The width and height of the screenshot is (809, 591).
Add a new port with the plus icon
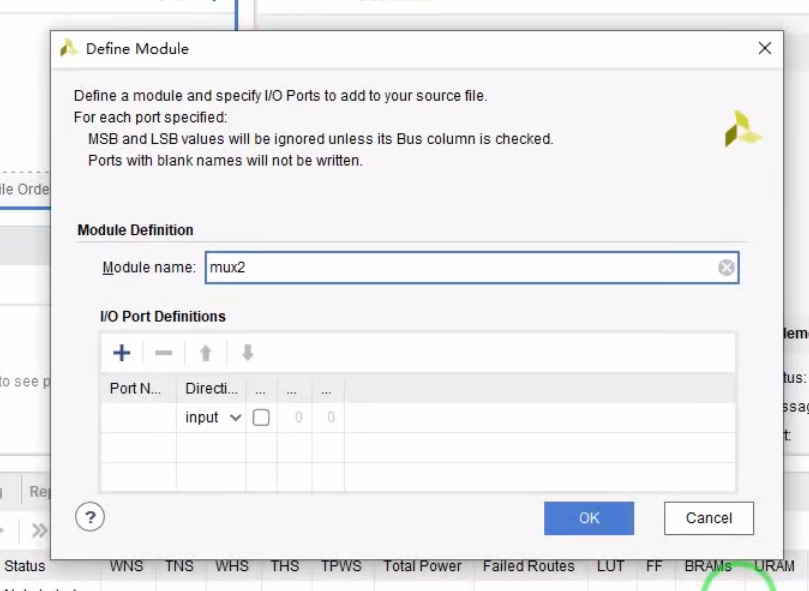(x=122, y=353)
